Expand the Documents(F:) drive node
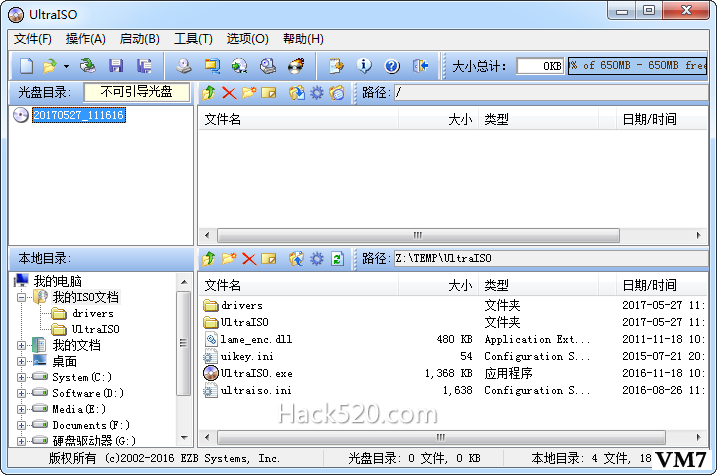Image resolution: width=717 pixels, height=475 pixels. click(x=21, y=425)
